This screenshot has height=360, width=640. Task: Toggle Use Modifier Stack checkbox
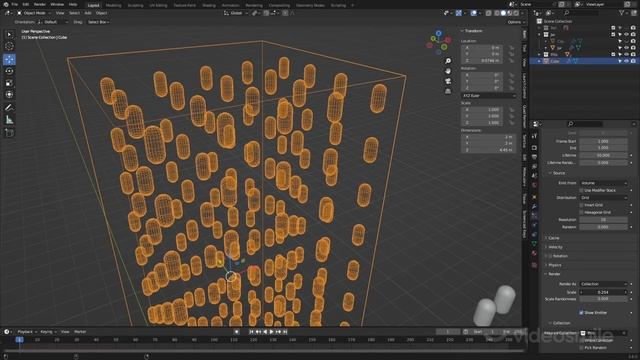click(581, 190)
